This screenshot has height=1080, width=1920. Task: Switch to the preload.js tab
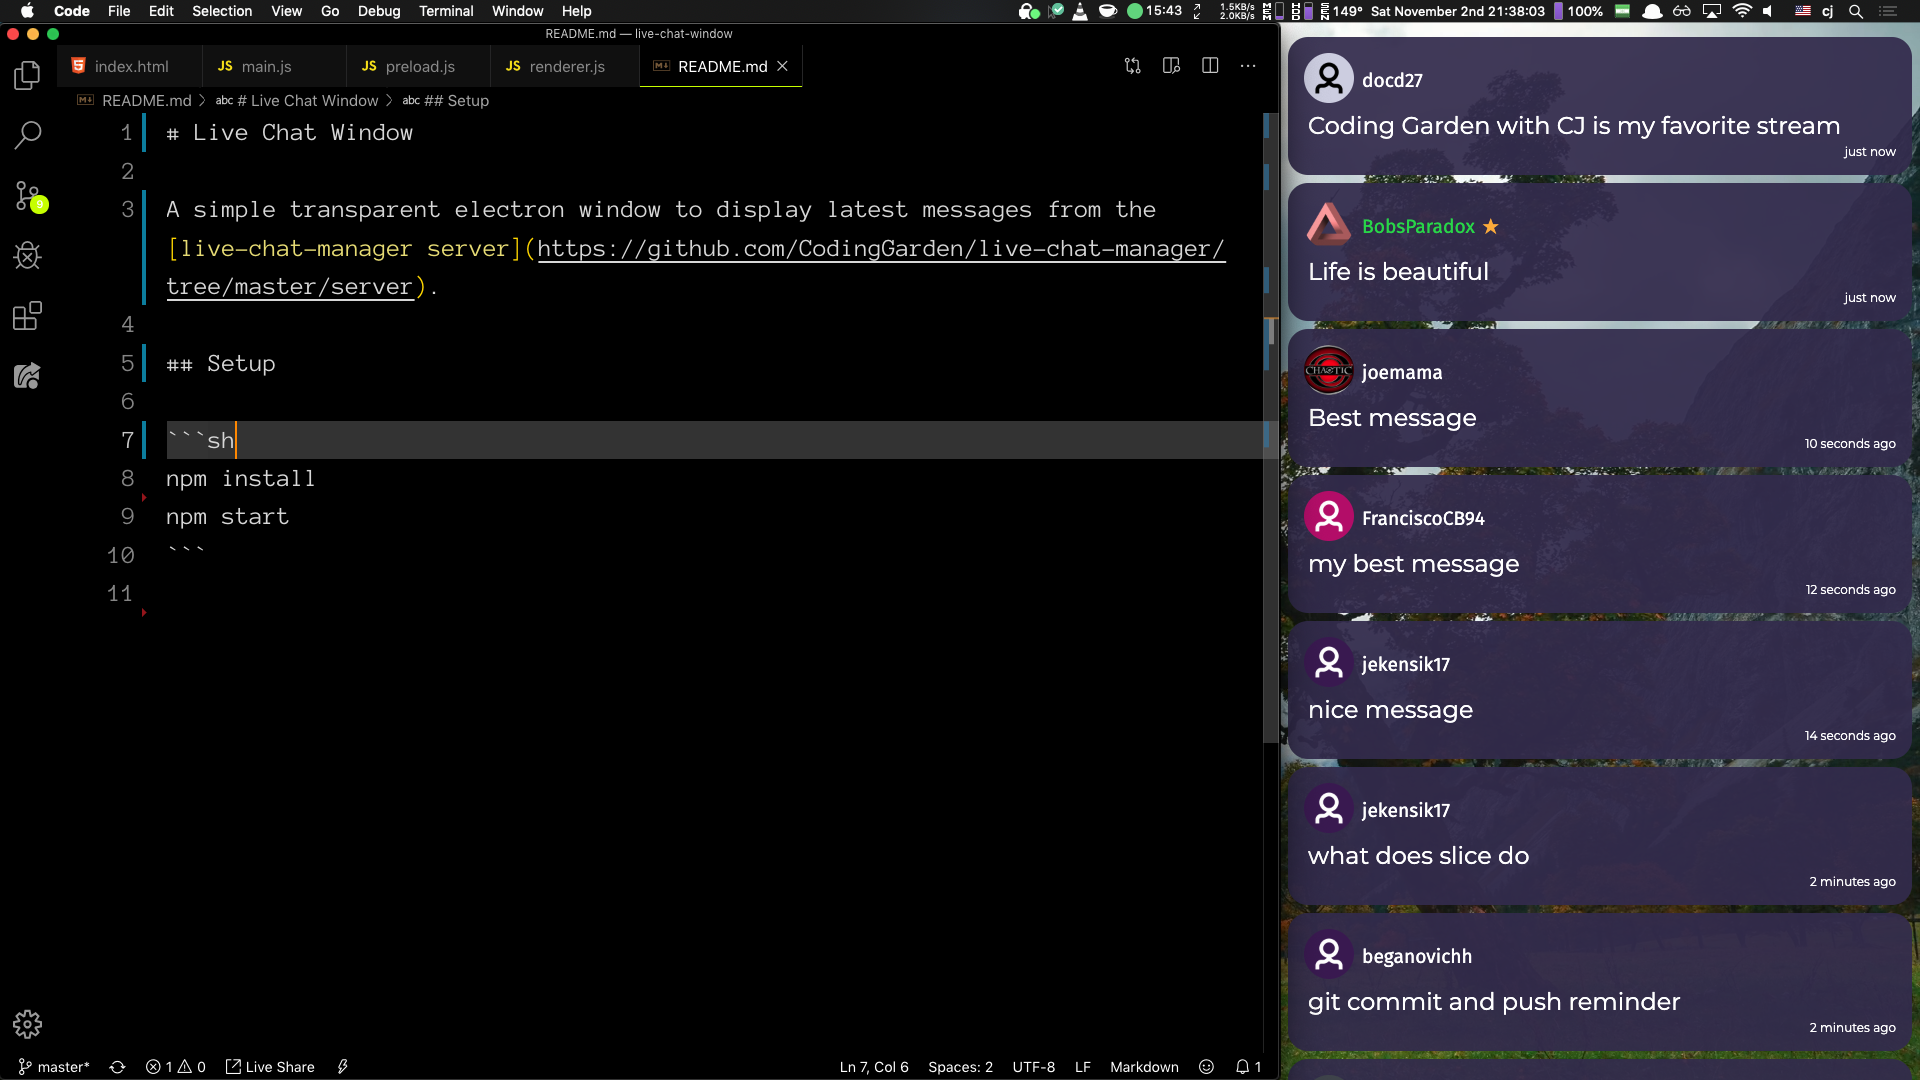(x=418, y=66)
